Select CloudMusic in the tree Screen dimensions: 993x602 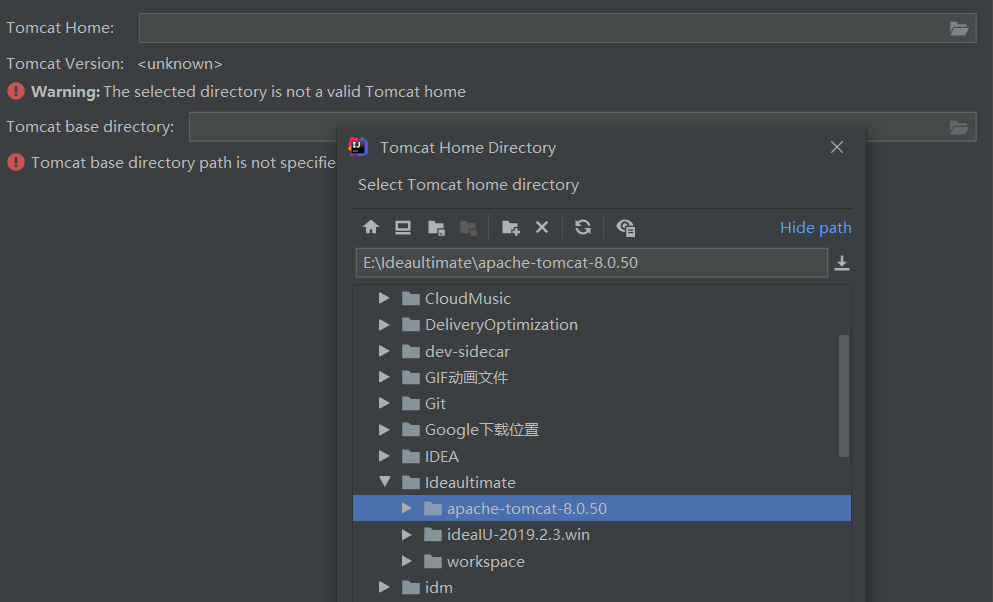[x=467, y=298]
